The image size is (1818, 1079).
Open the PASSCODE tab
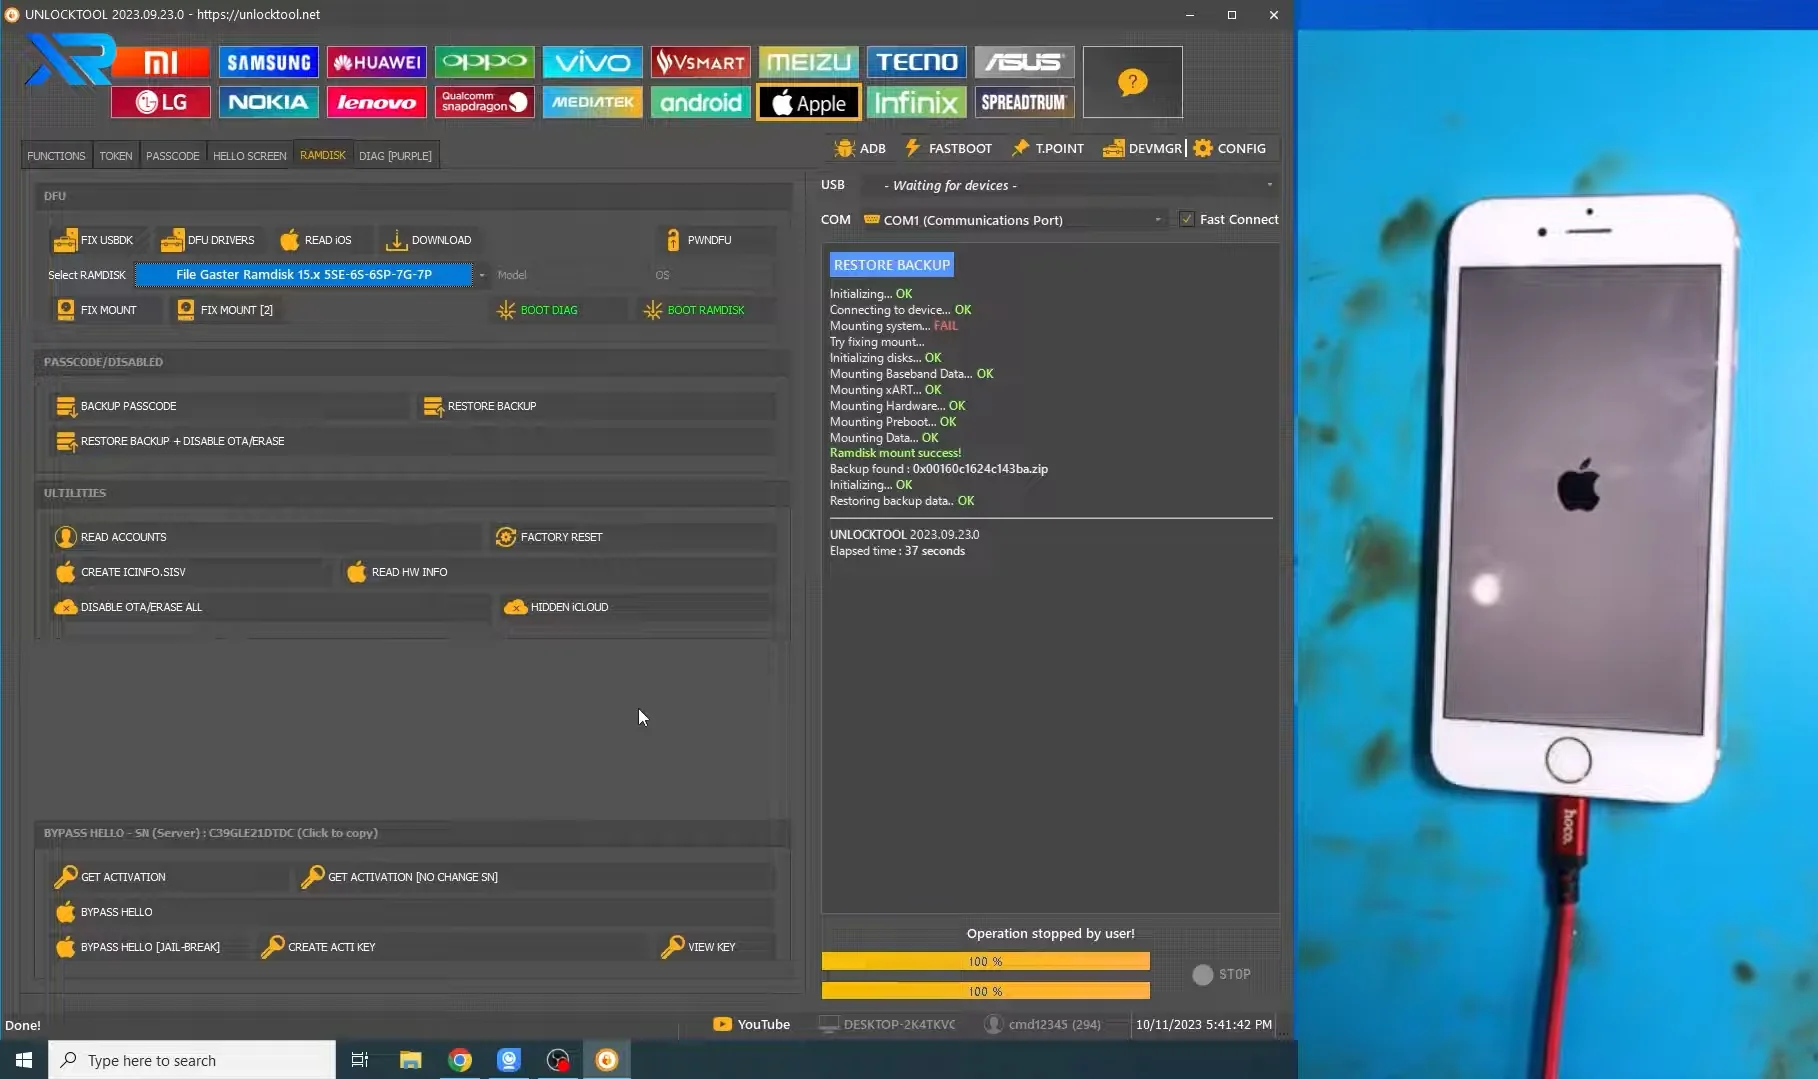[x=173, y=156]
